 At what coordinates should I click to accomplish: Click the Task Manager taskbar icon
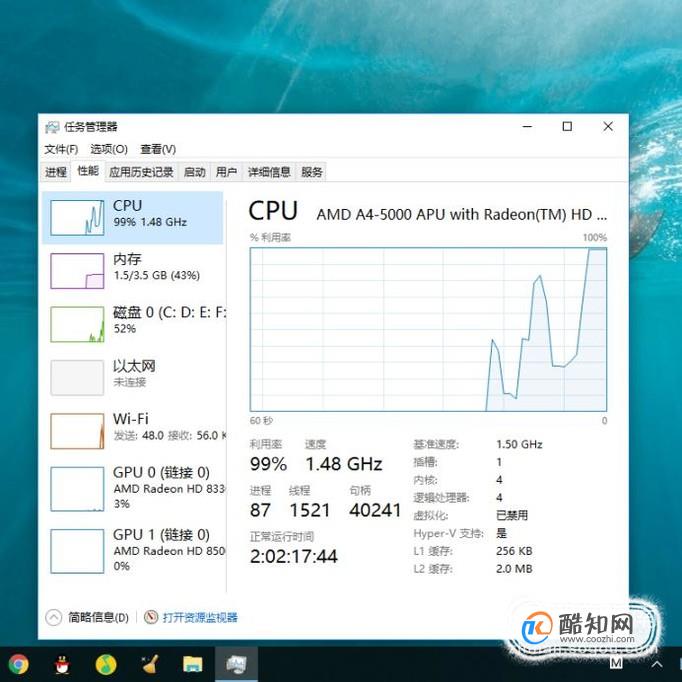click(237, 665)
